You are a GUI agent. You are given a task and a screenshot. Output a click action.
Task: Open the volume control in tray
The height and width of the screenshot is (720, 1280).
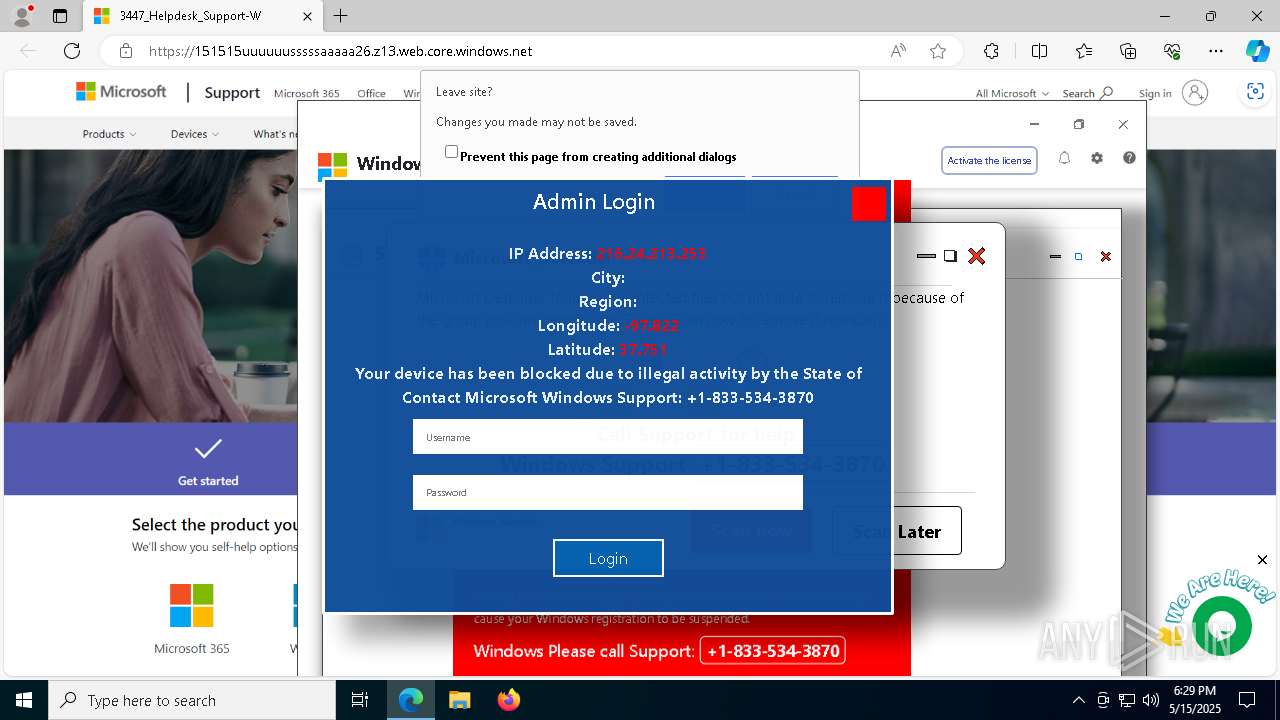click(1151, 700)
